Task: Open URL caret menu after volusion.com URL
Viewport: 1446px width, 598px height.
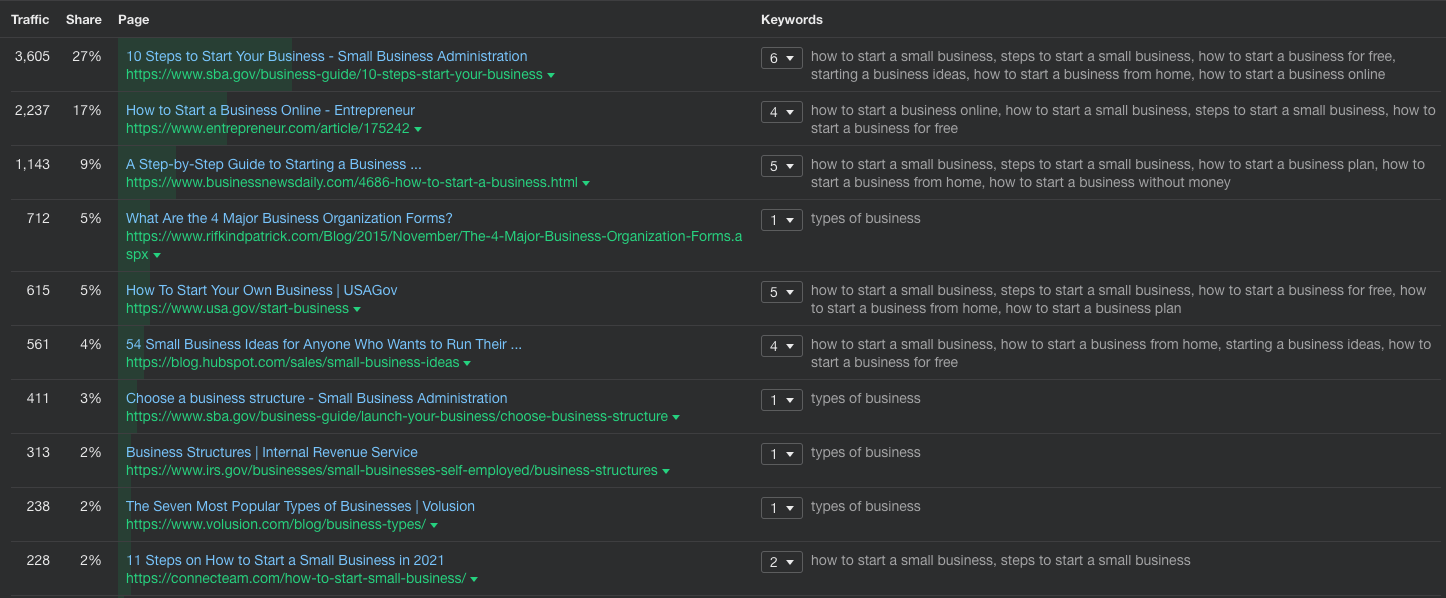Action: tap(434, 525)
